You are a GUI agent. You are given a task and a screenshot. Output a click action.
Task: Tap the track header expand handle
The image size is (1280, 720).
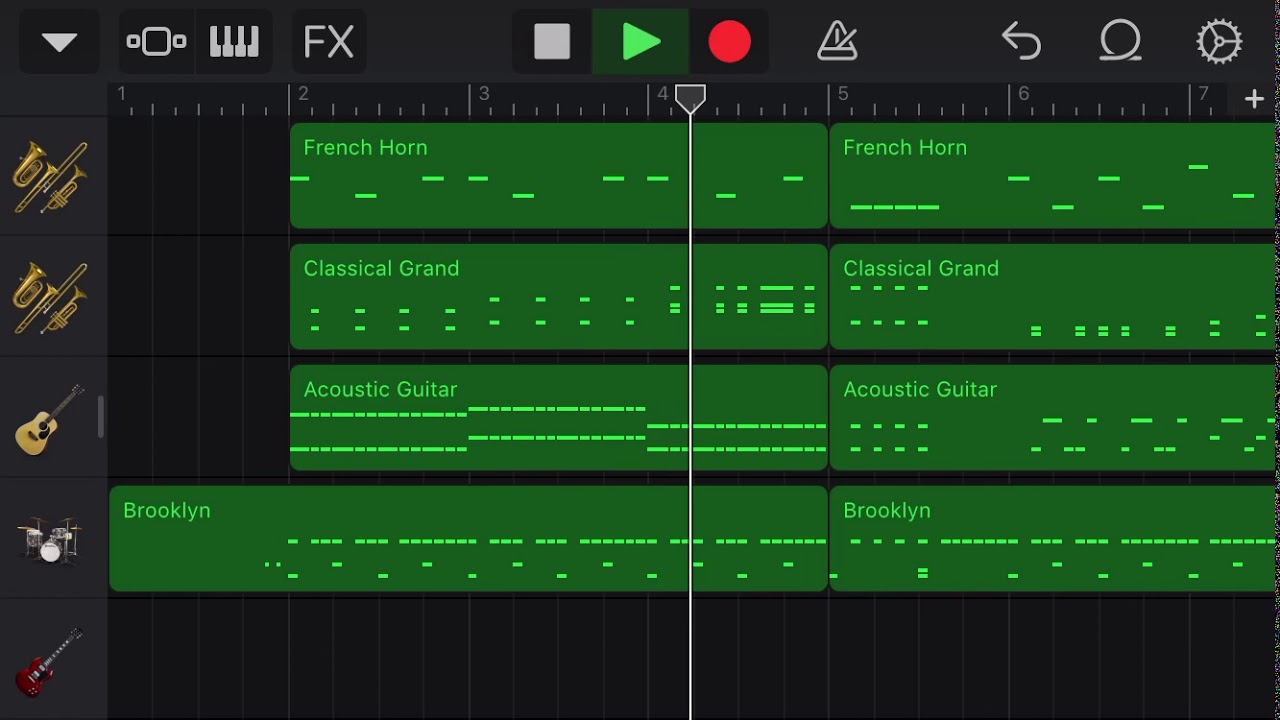click(100, 418)
